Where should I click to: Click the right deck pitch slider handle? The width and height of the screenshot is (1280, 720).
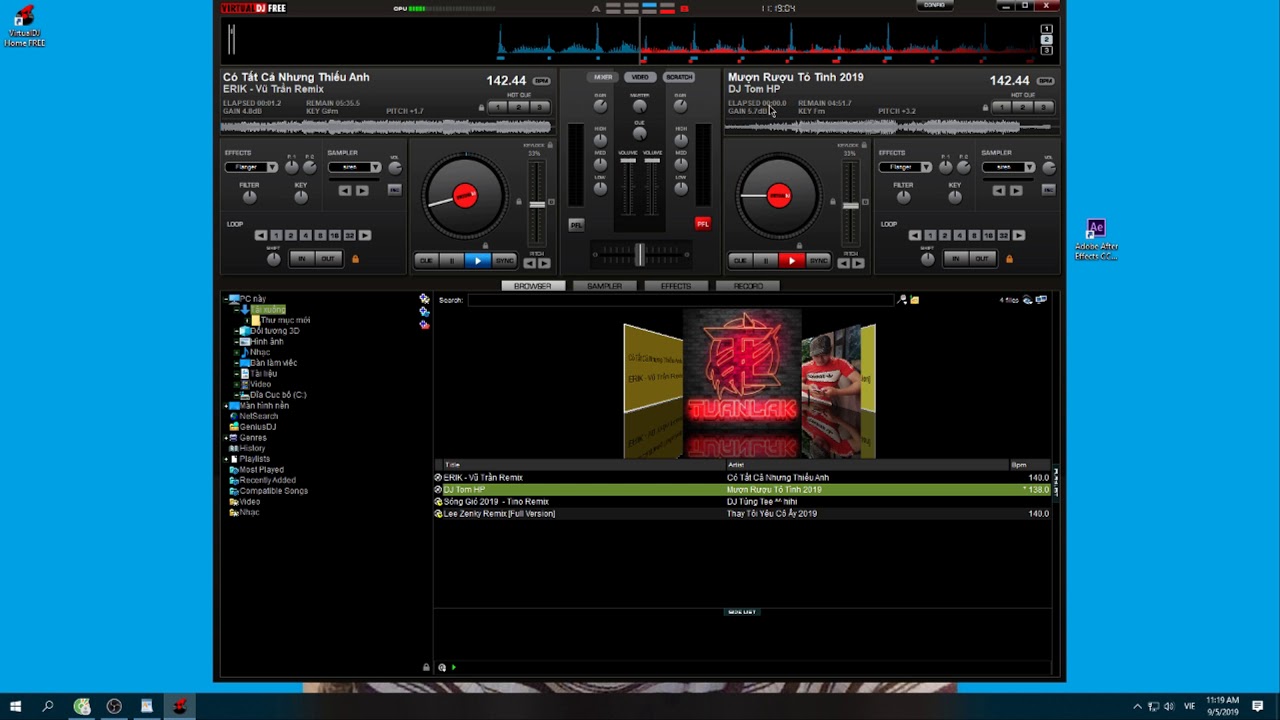[x=851, y=205]
